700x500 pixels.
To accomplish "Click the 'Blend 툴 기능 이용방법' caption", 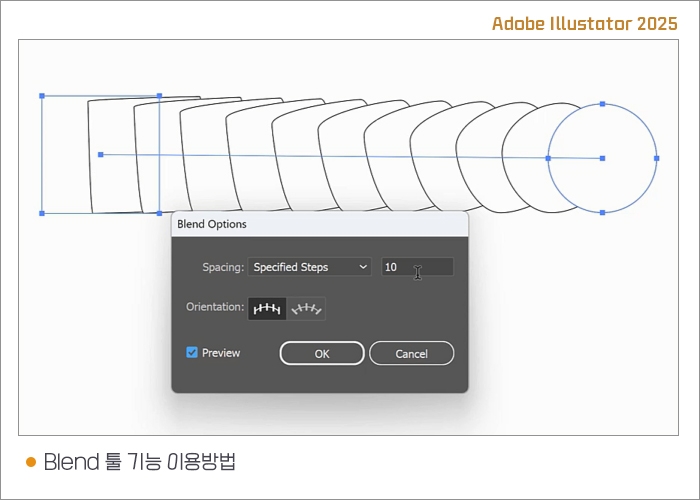I will (139, 462).
